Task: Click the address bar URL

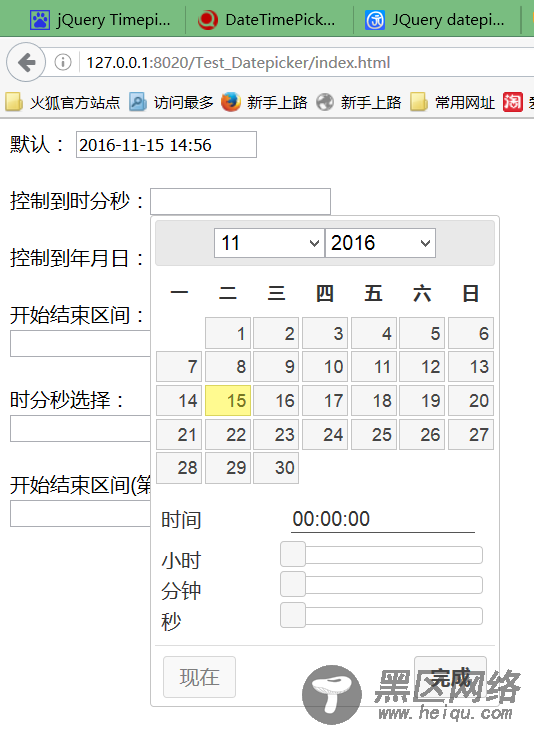Action: tap(238, 62)
